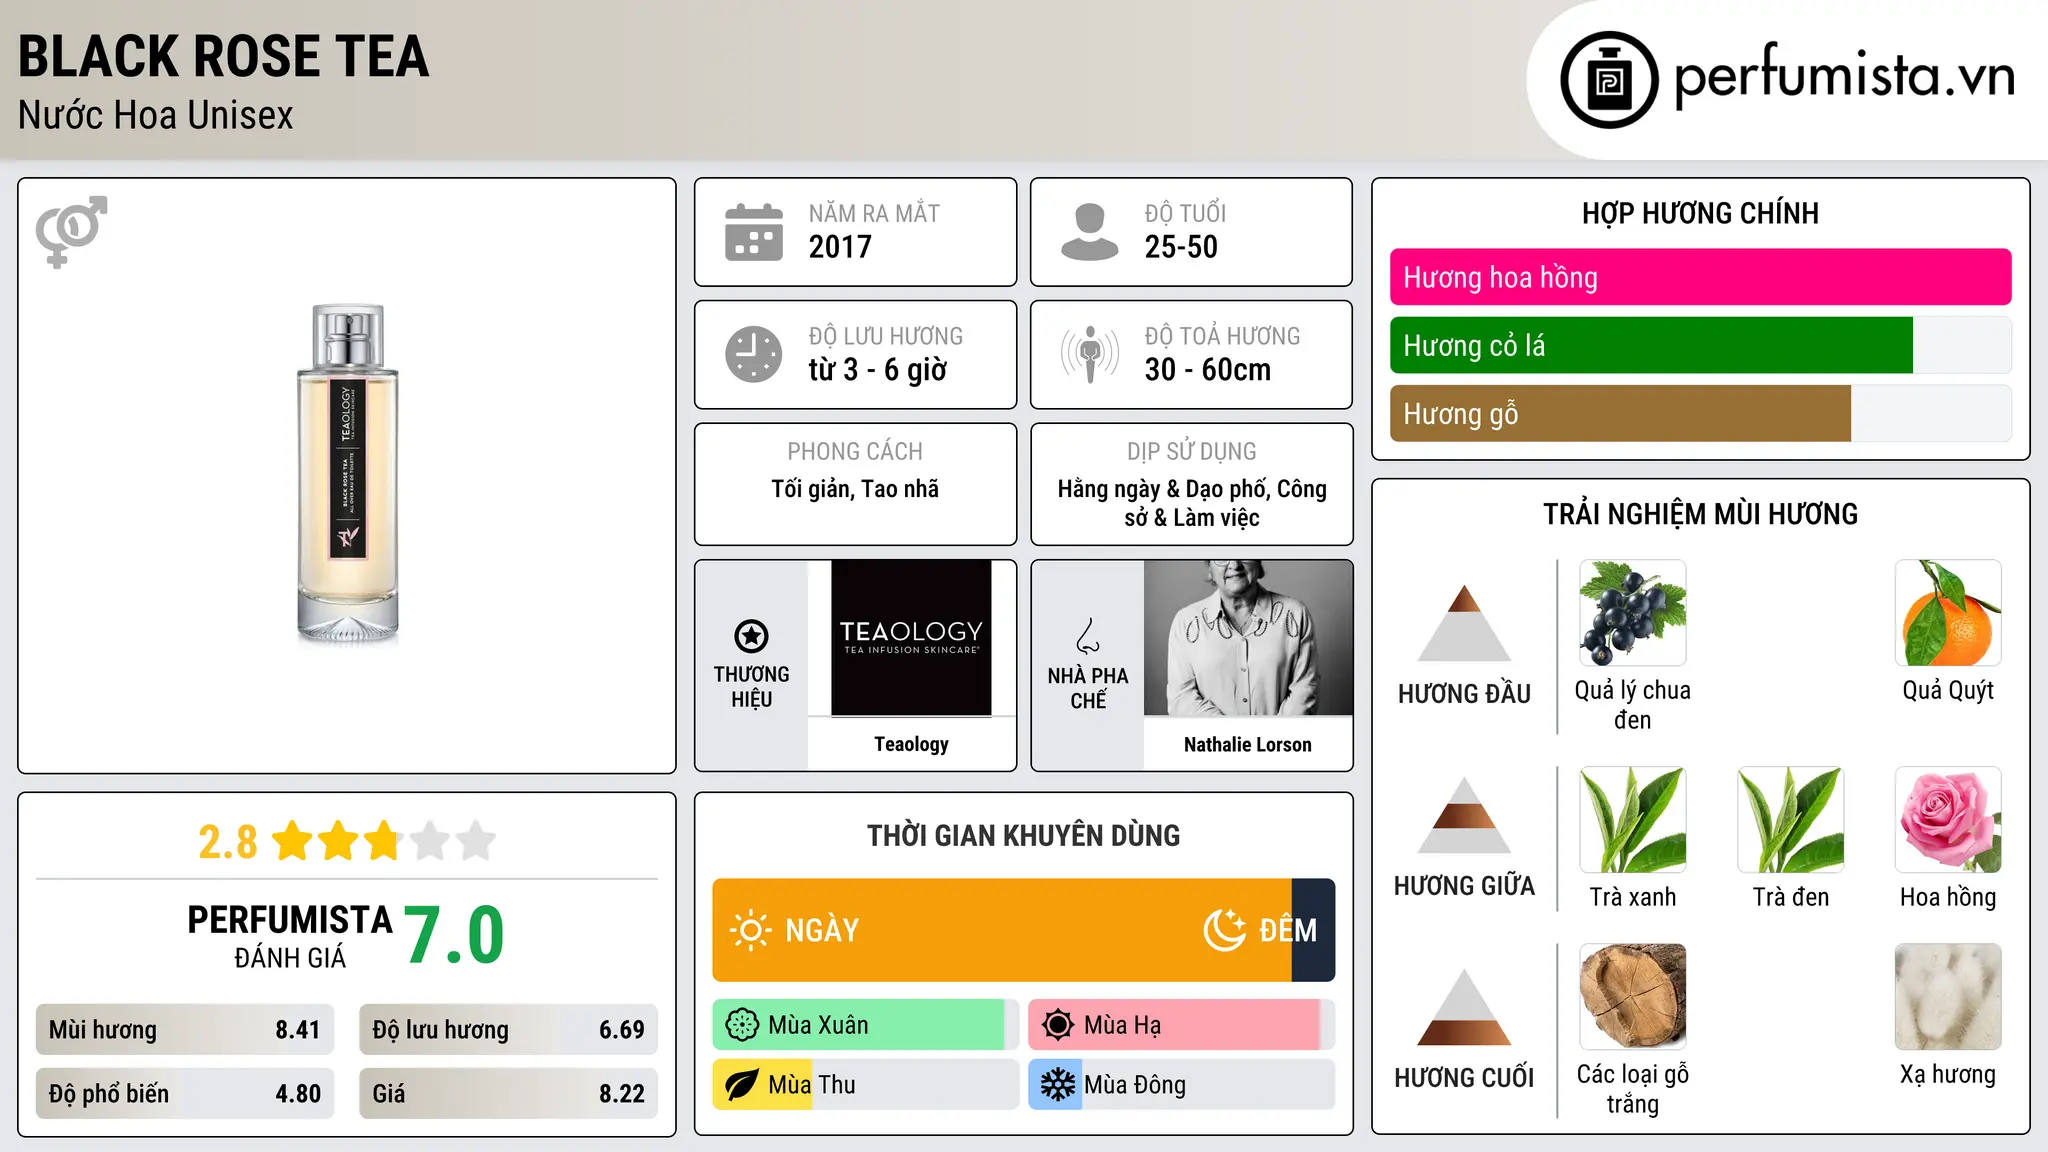Click the summer sun icon
The image size is (2048, 1152).
(1058, 1025)
